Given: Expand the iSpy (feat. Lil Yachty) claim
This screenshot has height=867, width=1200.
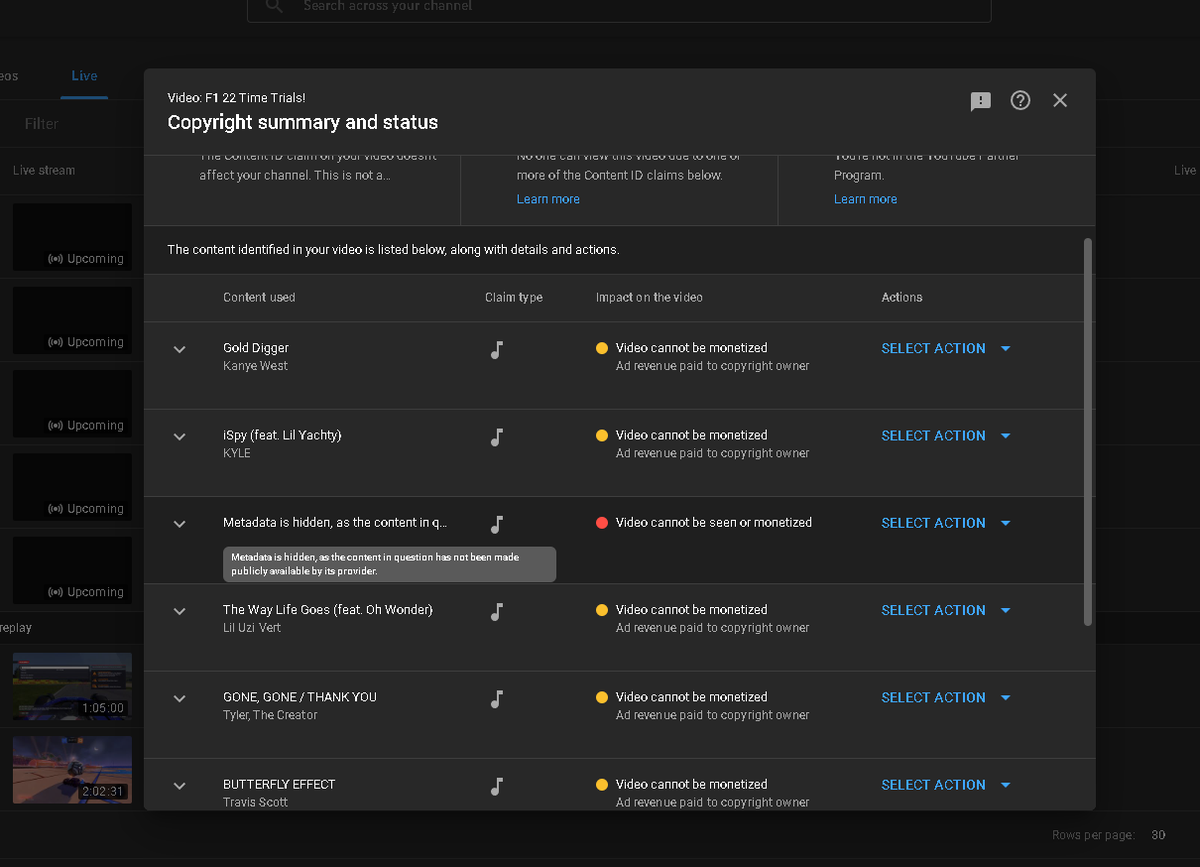Looking at the screenshot, I should pos(180,437).
